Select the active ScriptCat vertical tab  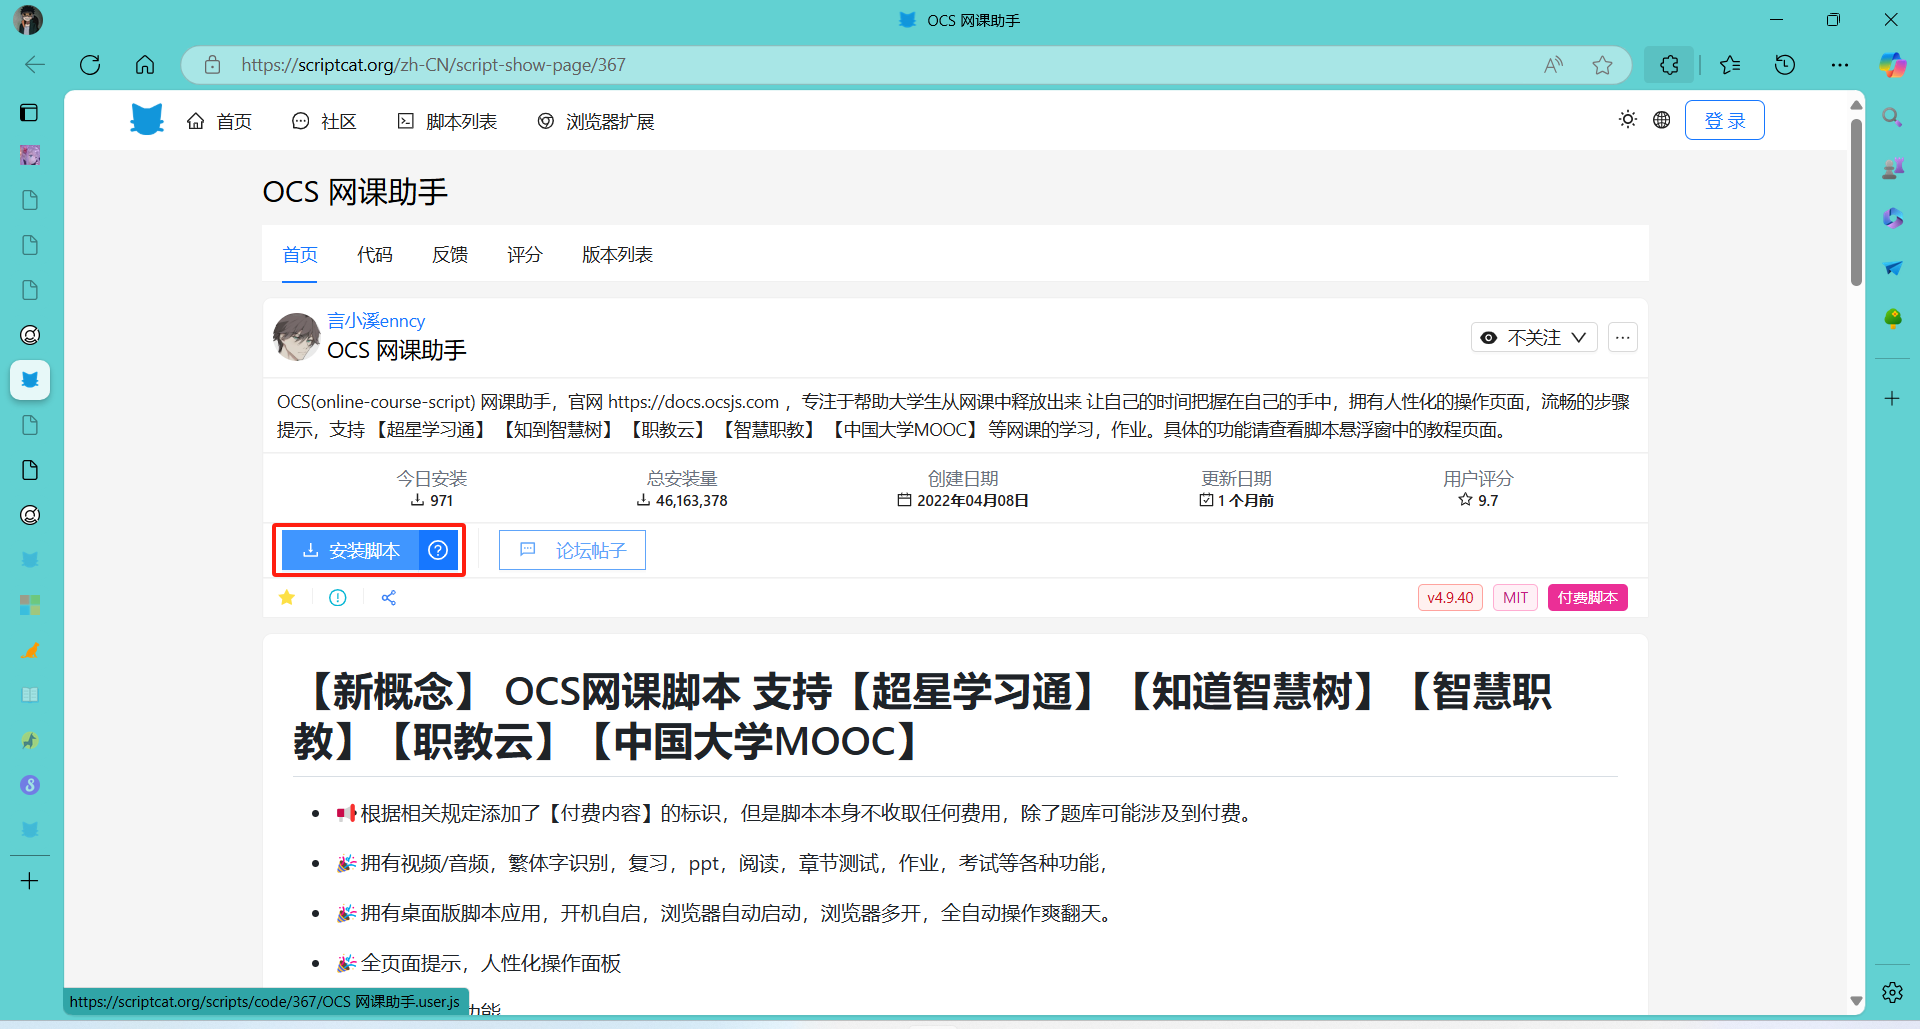pyautogui.click(x=30, y=380)
